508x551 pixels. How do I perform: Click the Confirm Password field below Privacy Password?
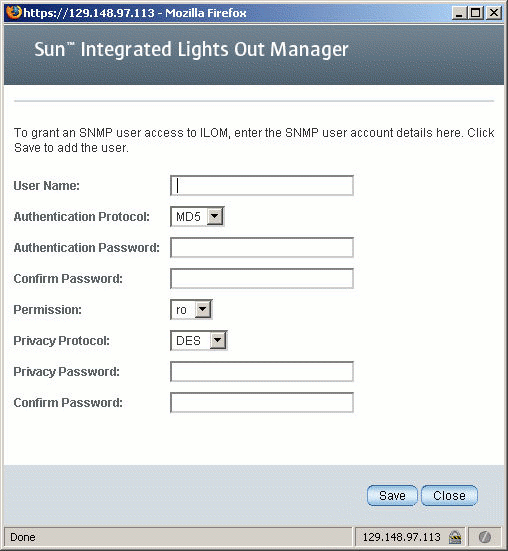262,402
